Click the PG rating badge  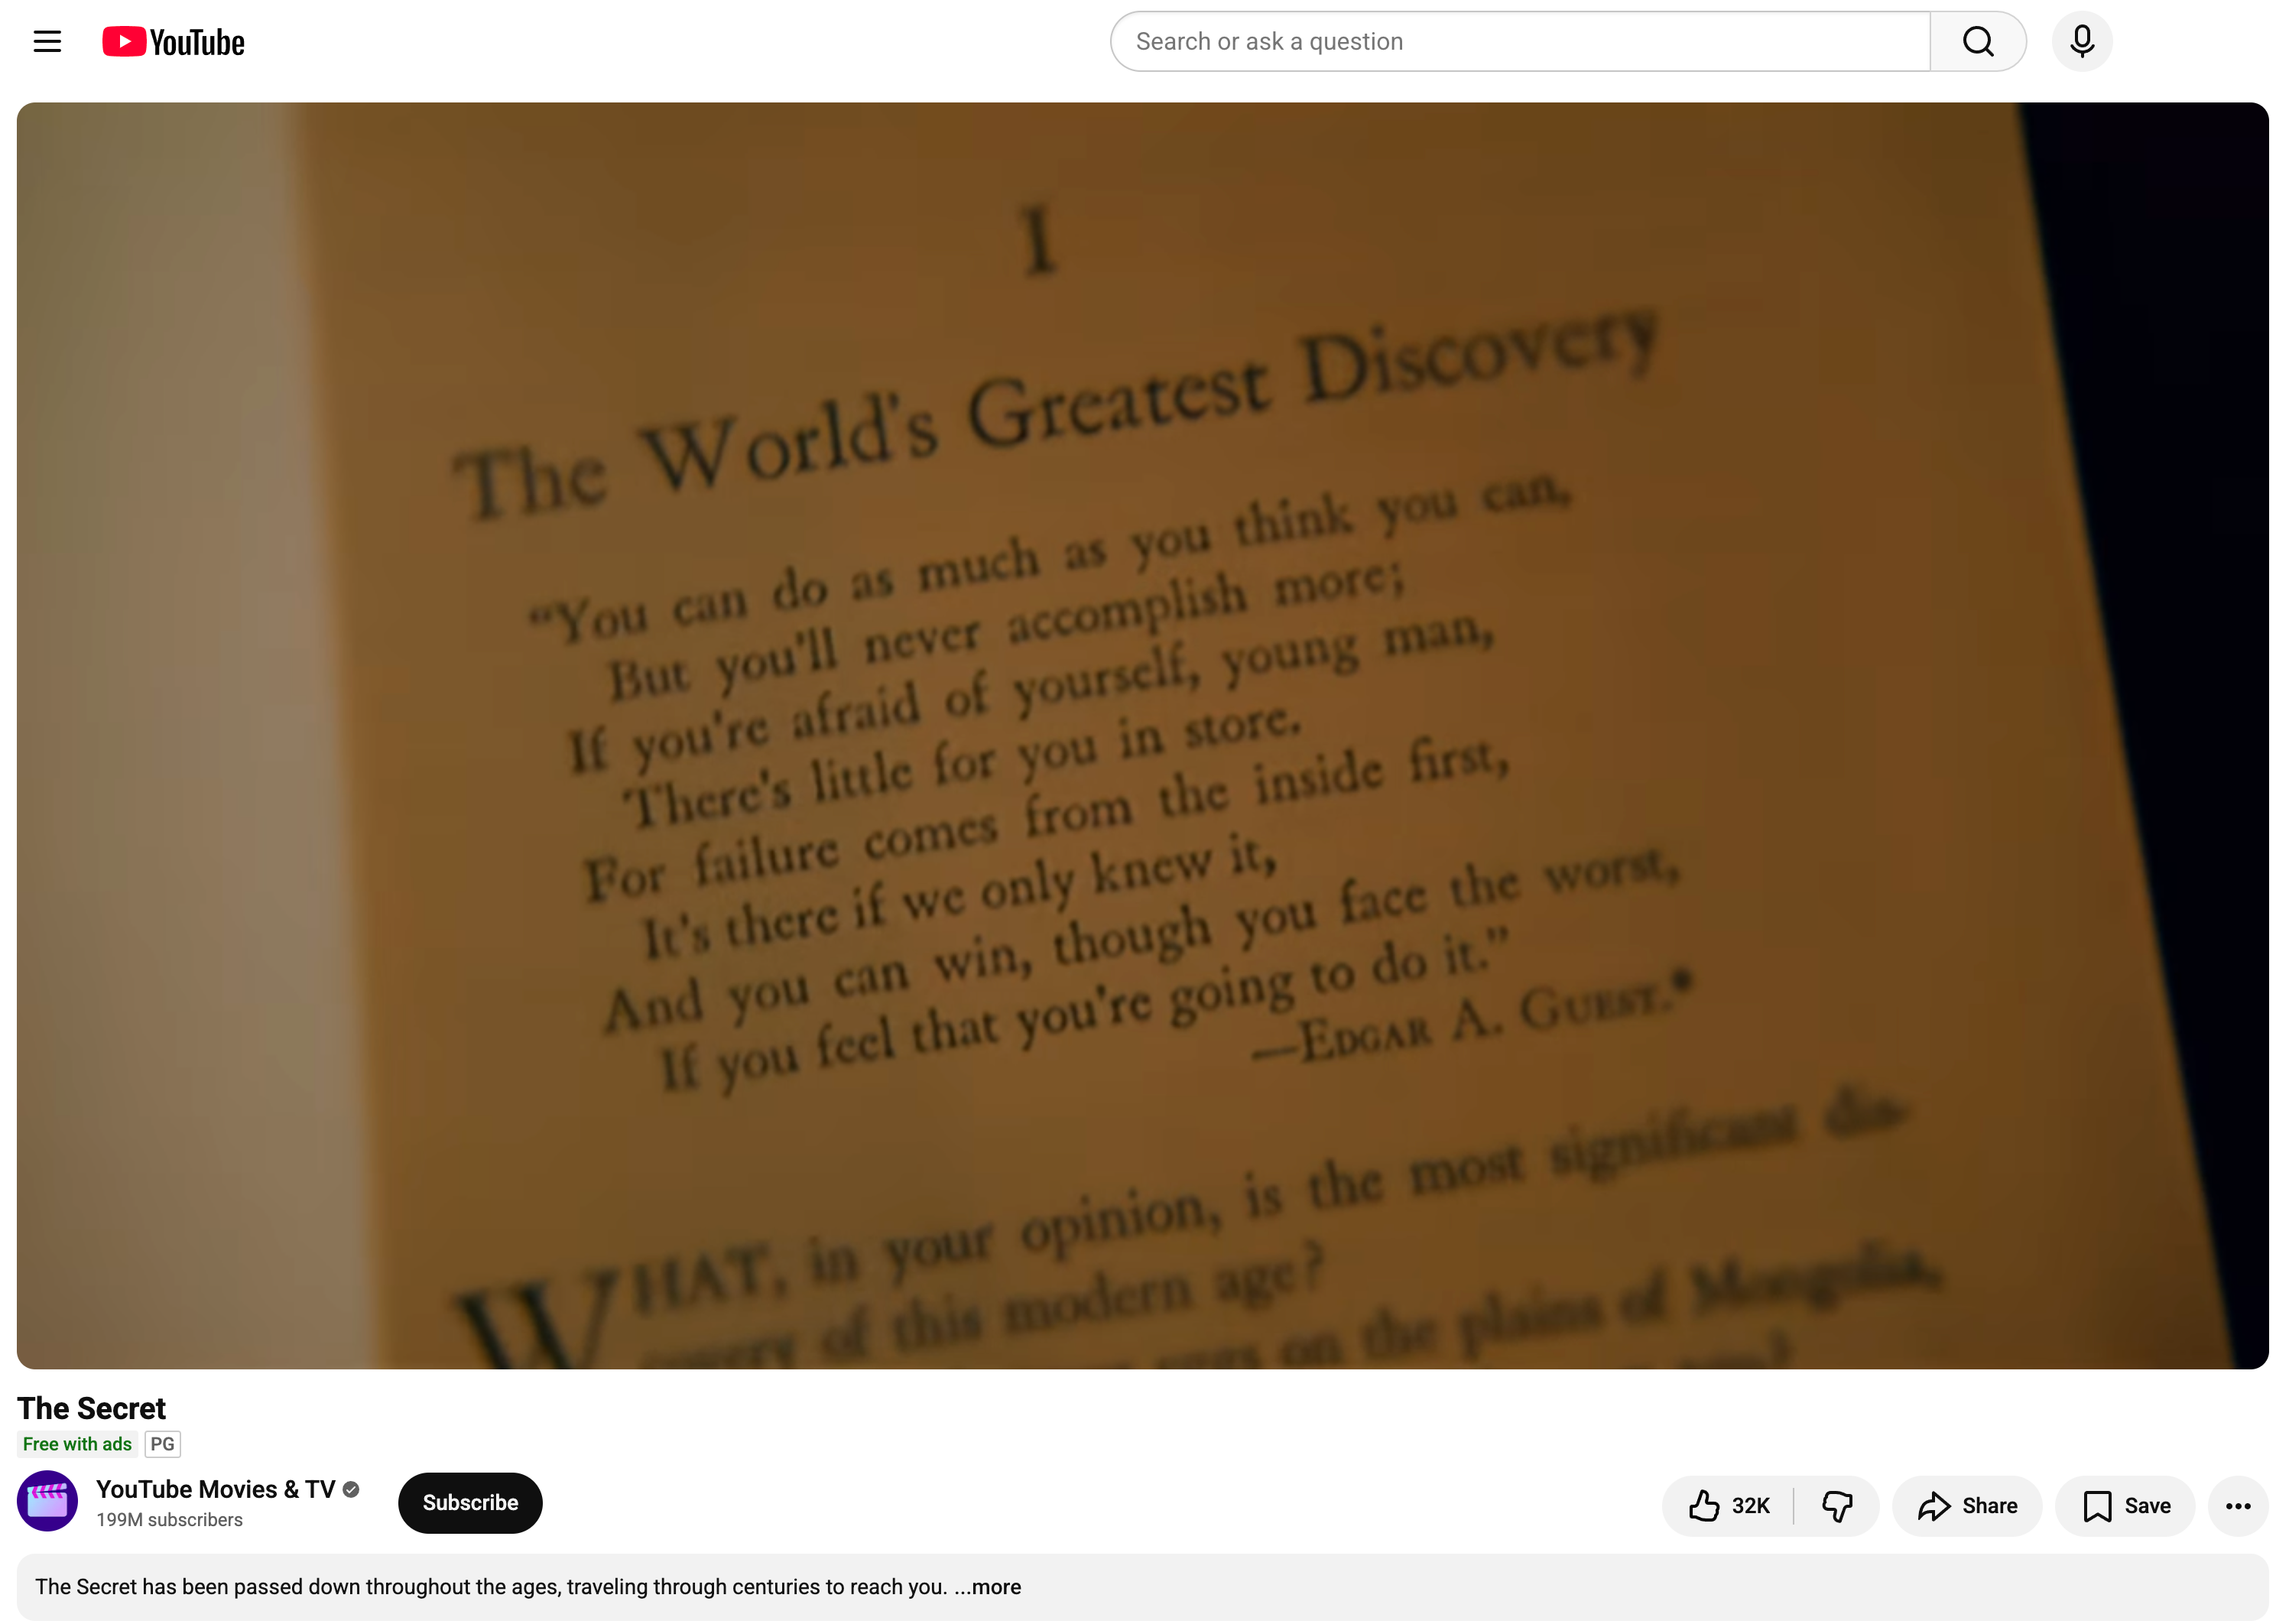click(x=162, y=1444)
